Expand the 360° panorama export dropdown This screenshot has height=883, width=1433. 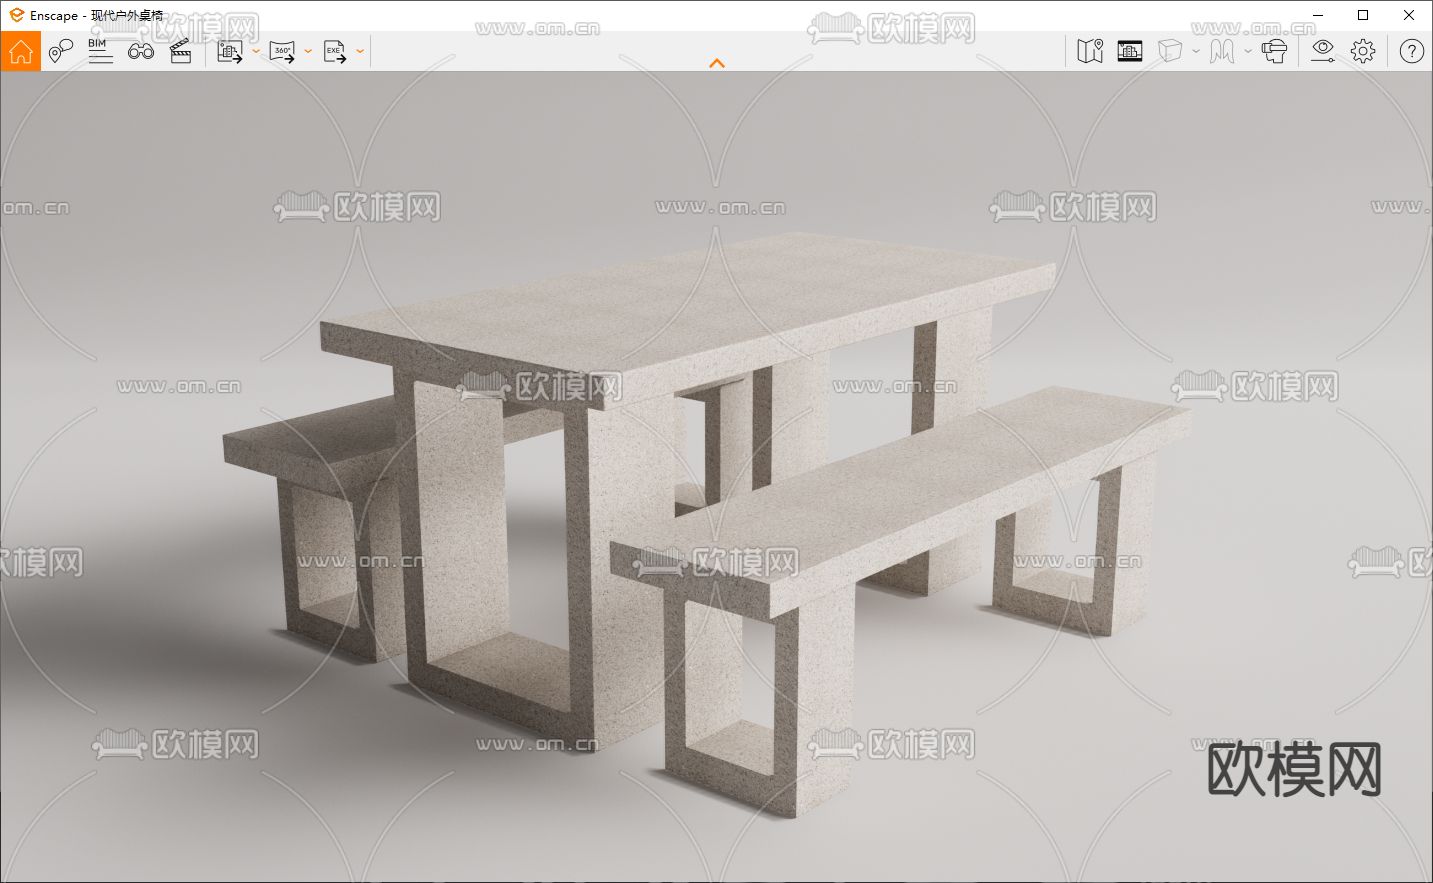pos(308,51)
